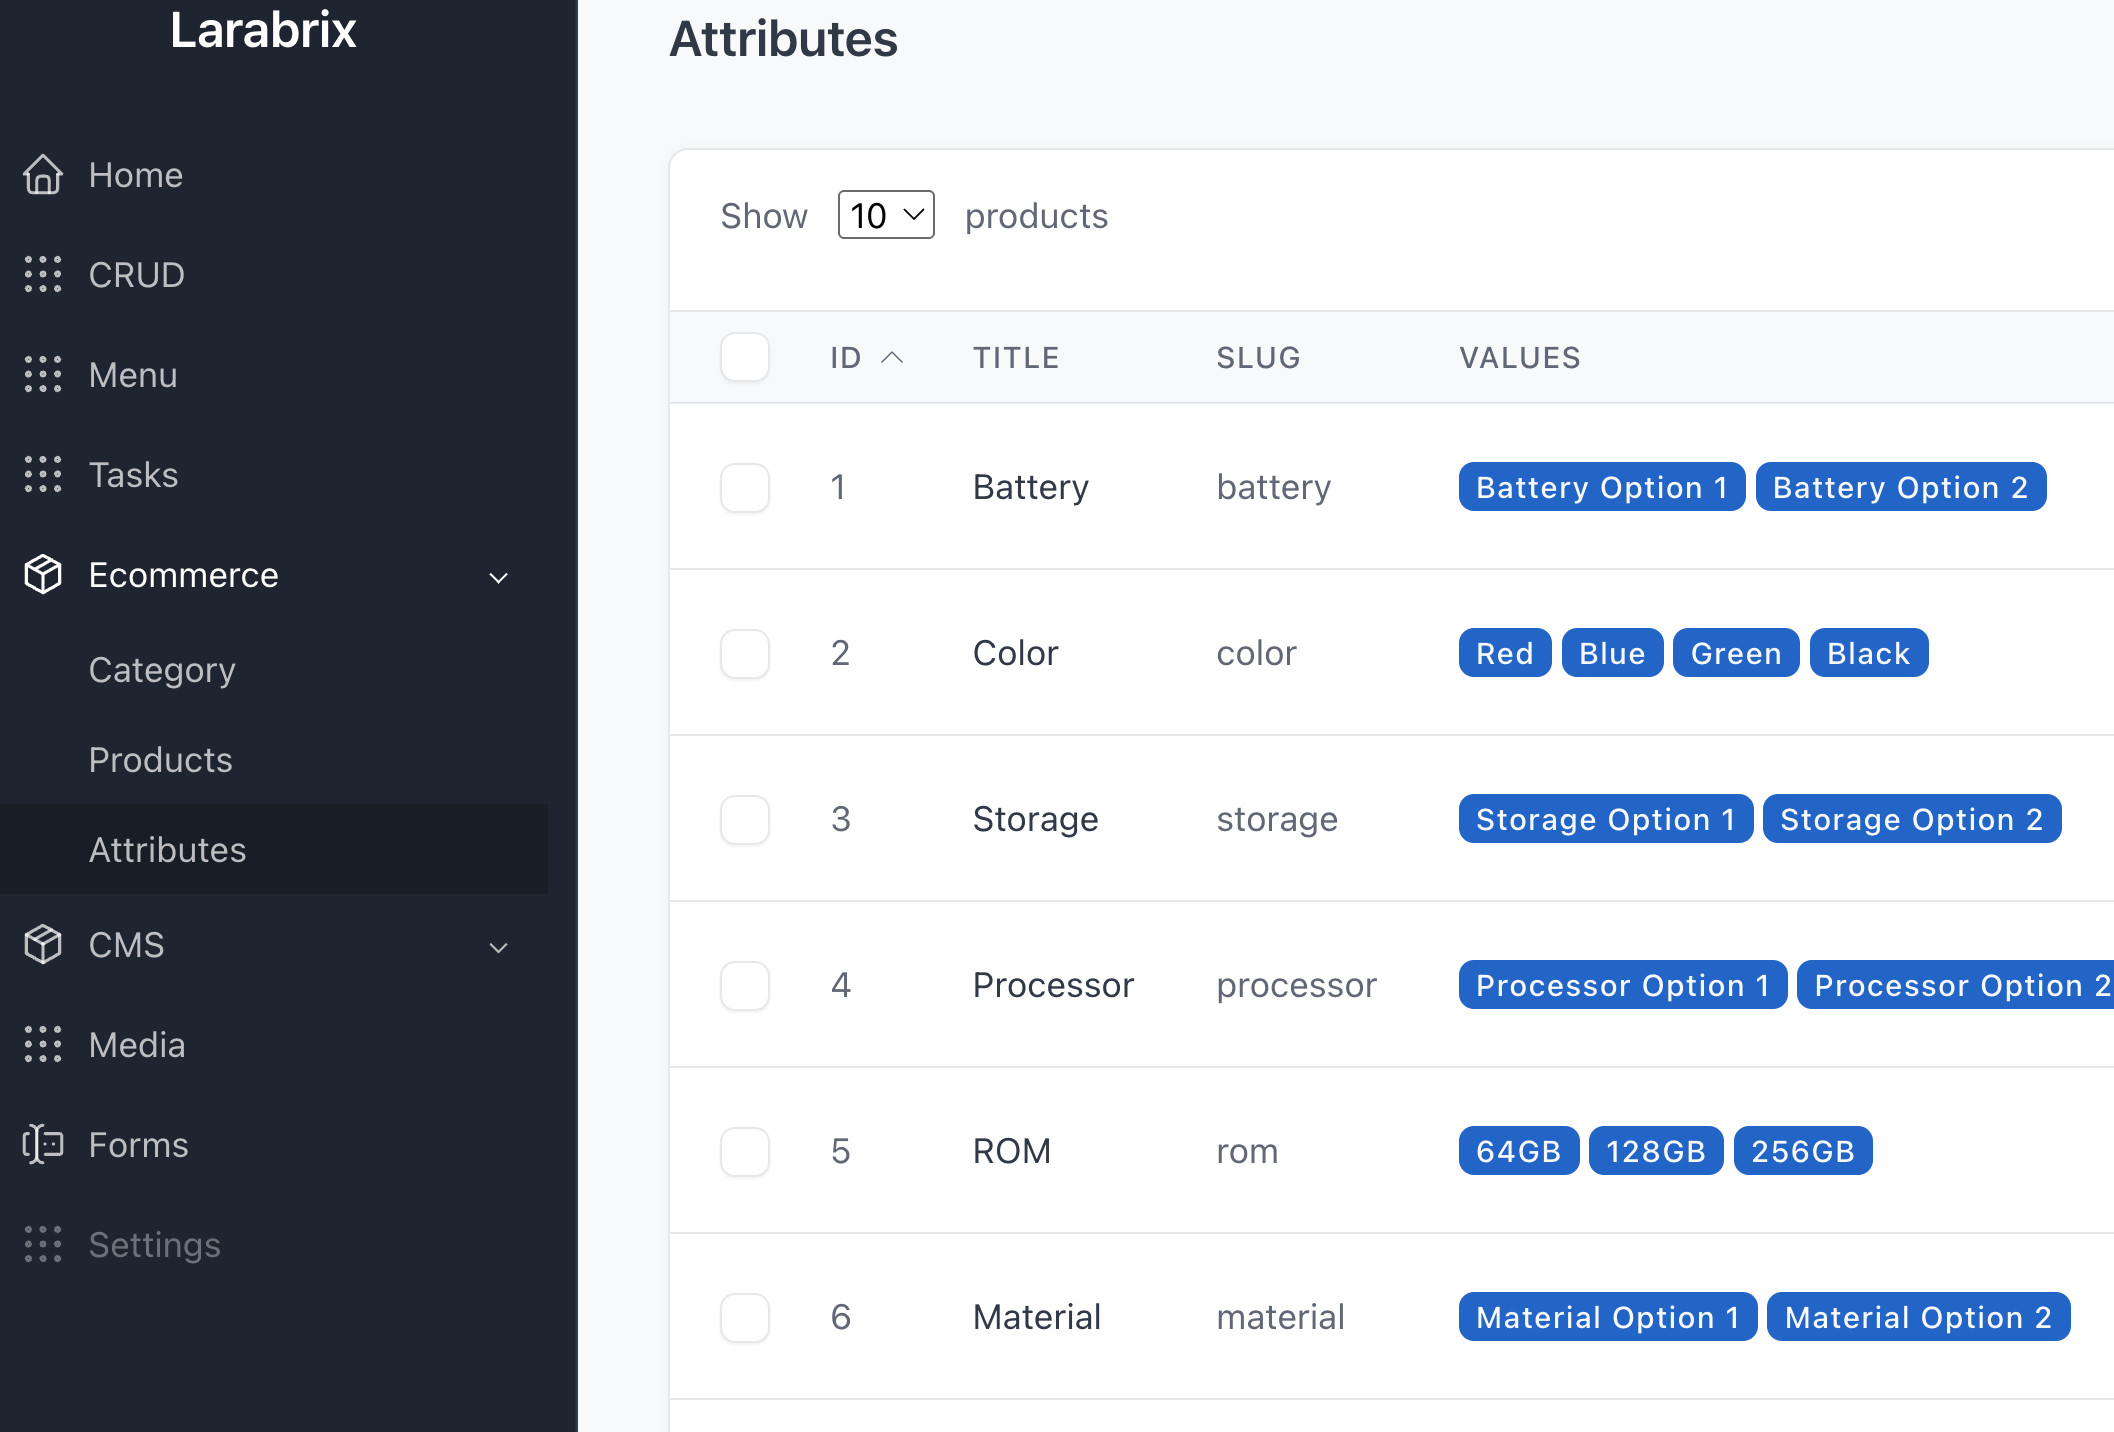Click the Tasks grid icon
The height and width of the screenshot is (1432, 2114).
click(43, 475)
